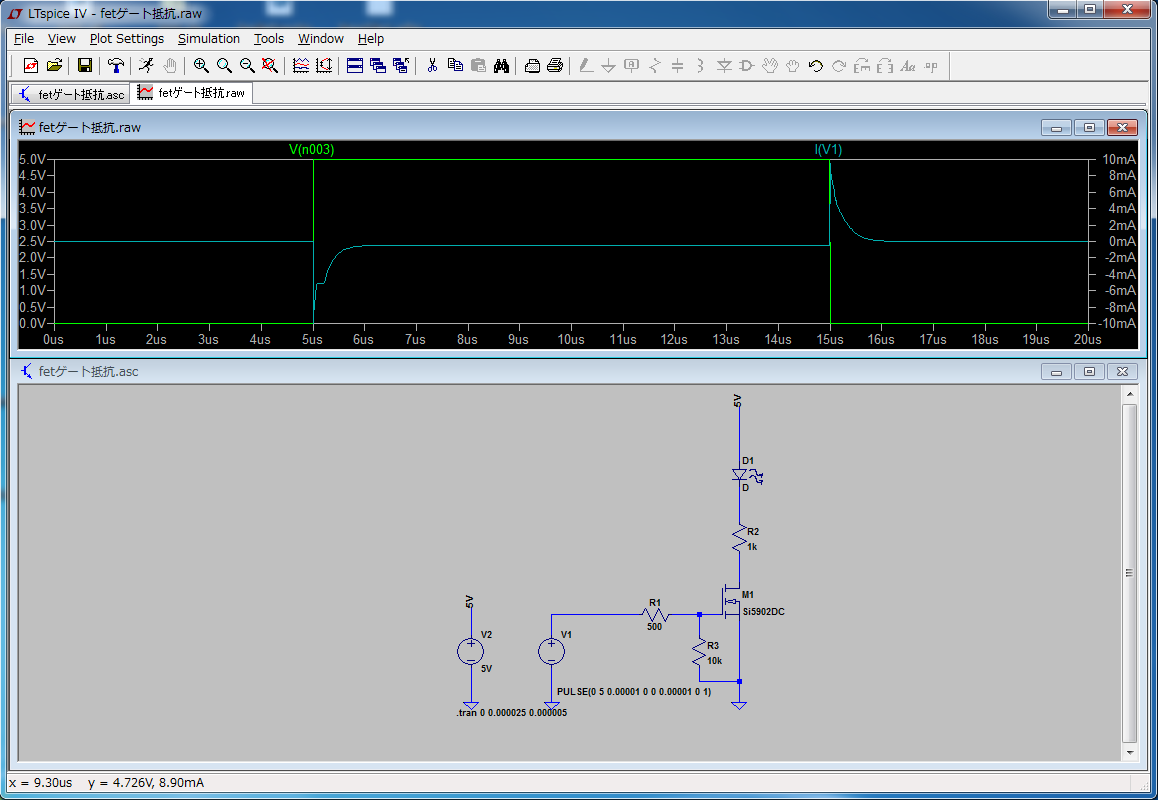The height and width of the screenshot is (800, 1158).
Task: Open the Plot Settings menu
Action: pyautogui.click(x=126, y=39)
